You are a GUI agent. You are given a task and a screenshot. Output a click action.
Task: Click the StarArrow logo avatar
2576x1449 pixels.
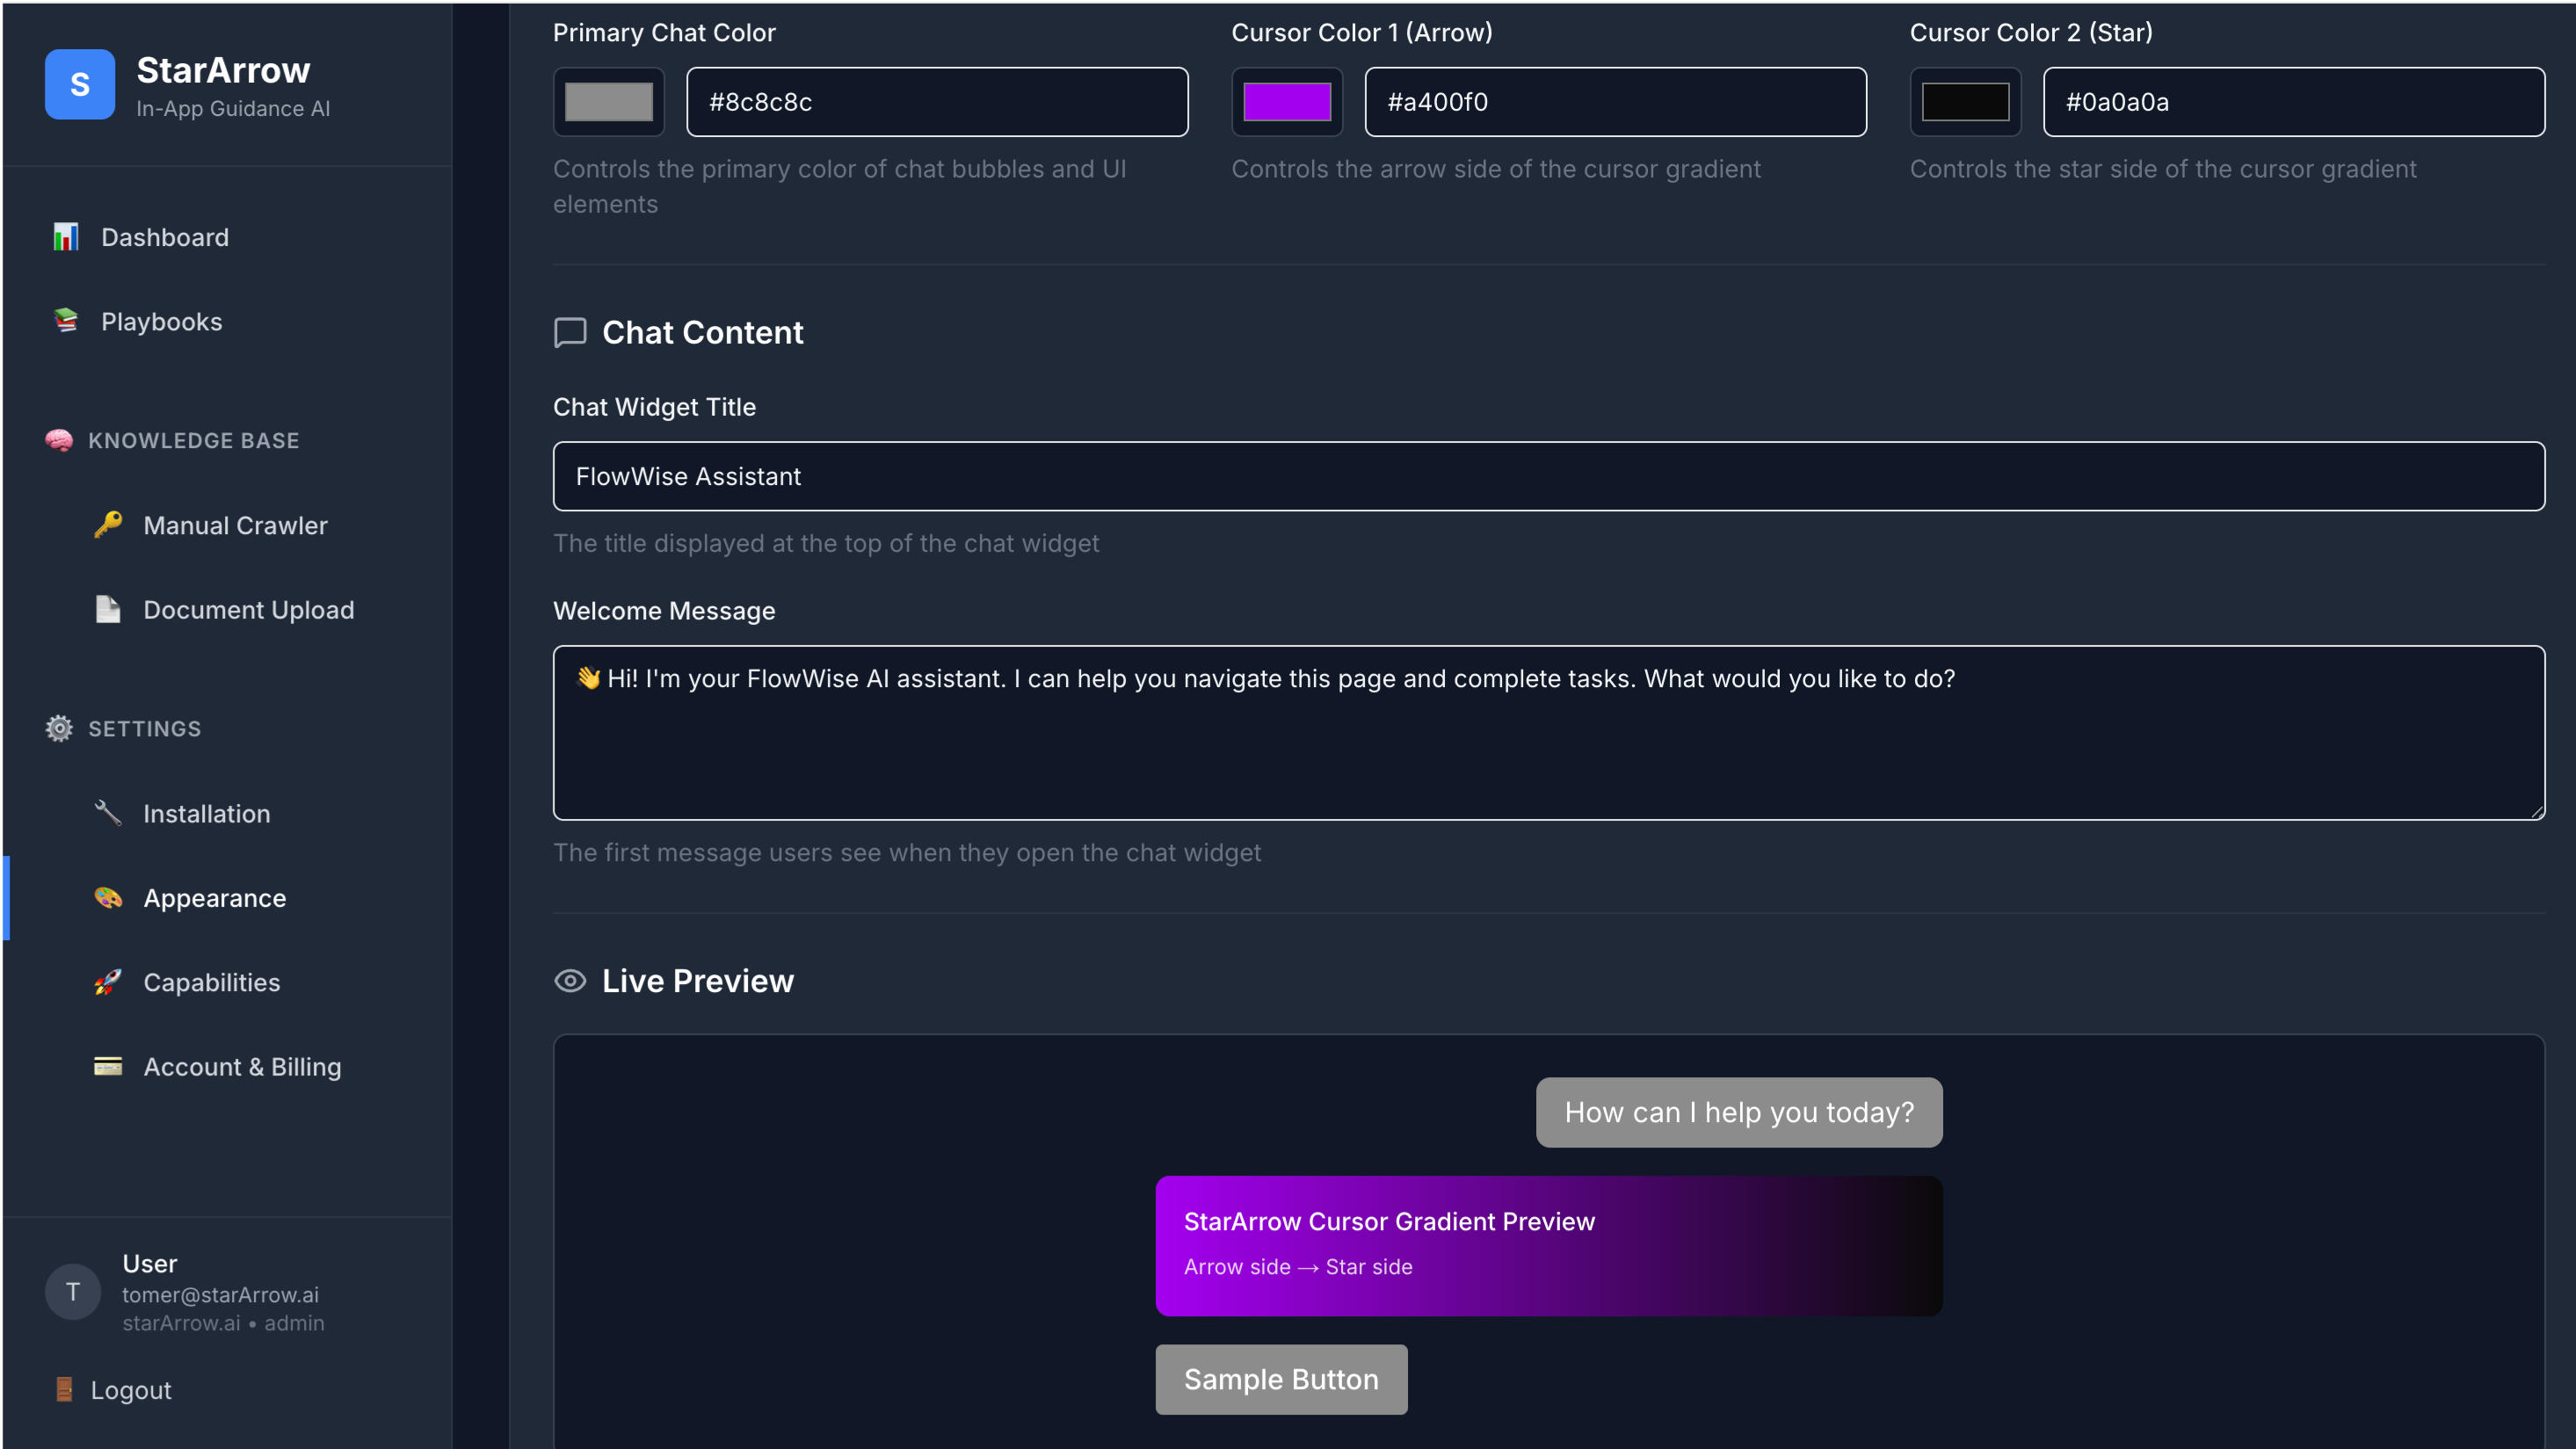point(80,84)
